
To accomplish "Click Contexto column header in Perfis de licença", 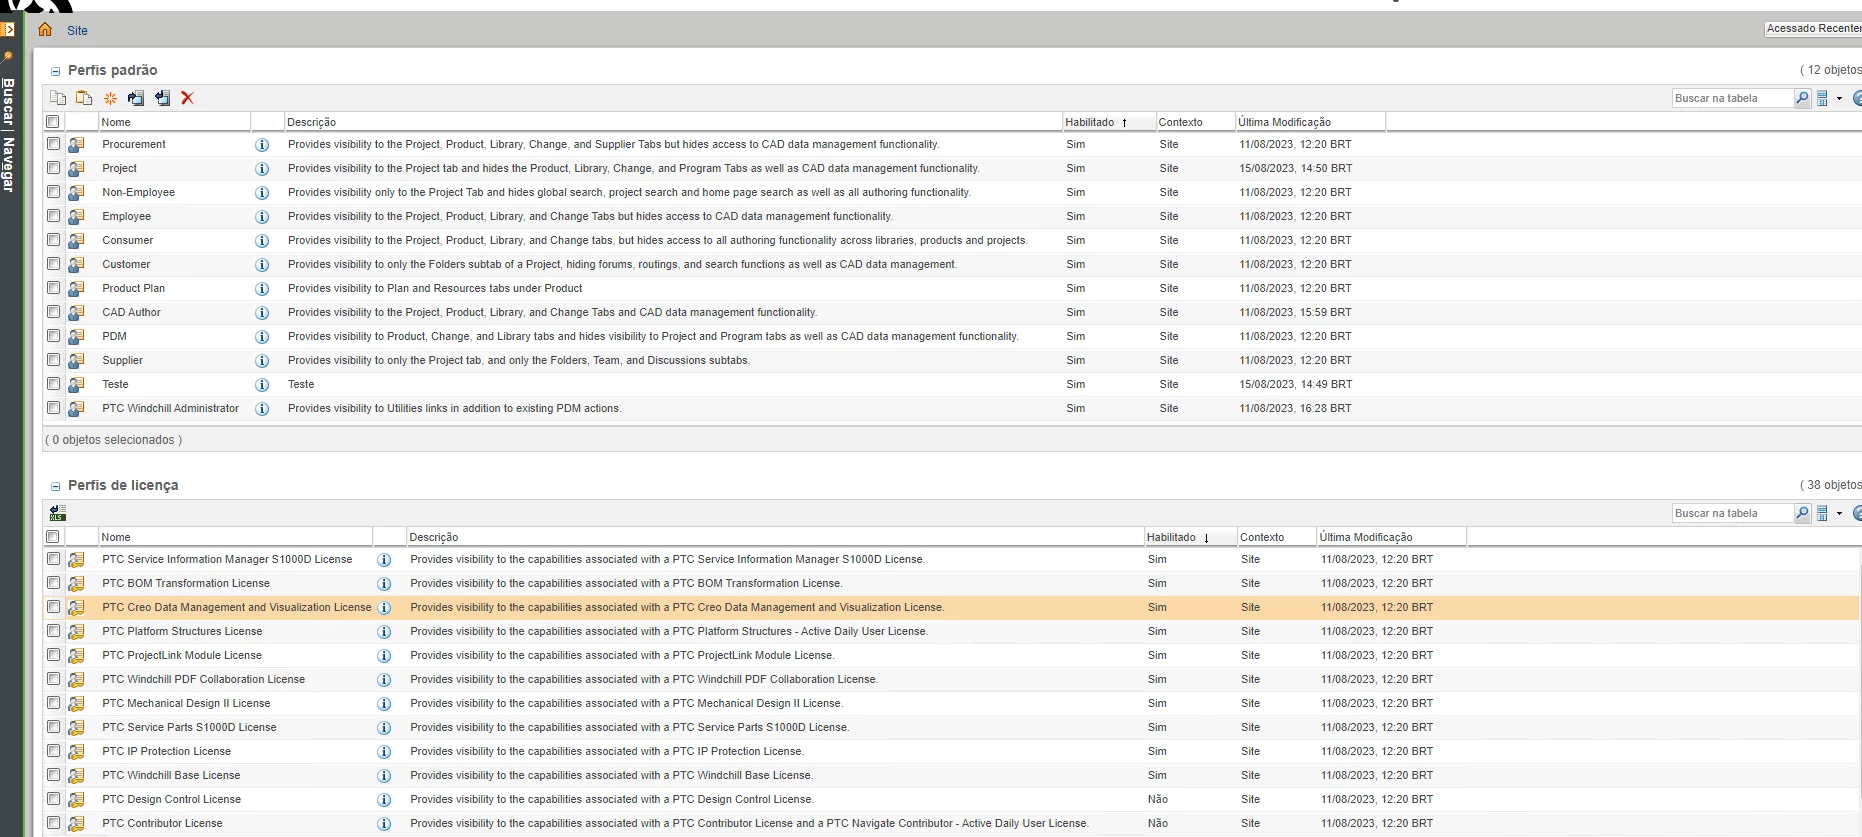I will 1277,537.
